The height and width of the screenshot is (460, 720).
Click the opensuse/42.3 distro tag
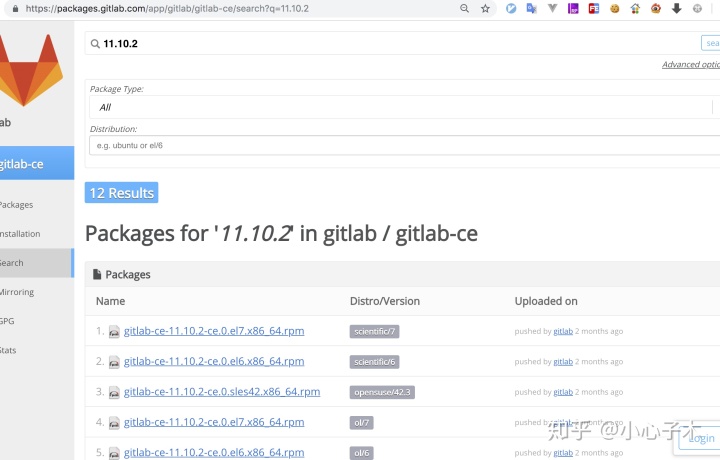coord(382,392)
